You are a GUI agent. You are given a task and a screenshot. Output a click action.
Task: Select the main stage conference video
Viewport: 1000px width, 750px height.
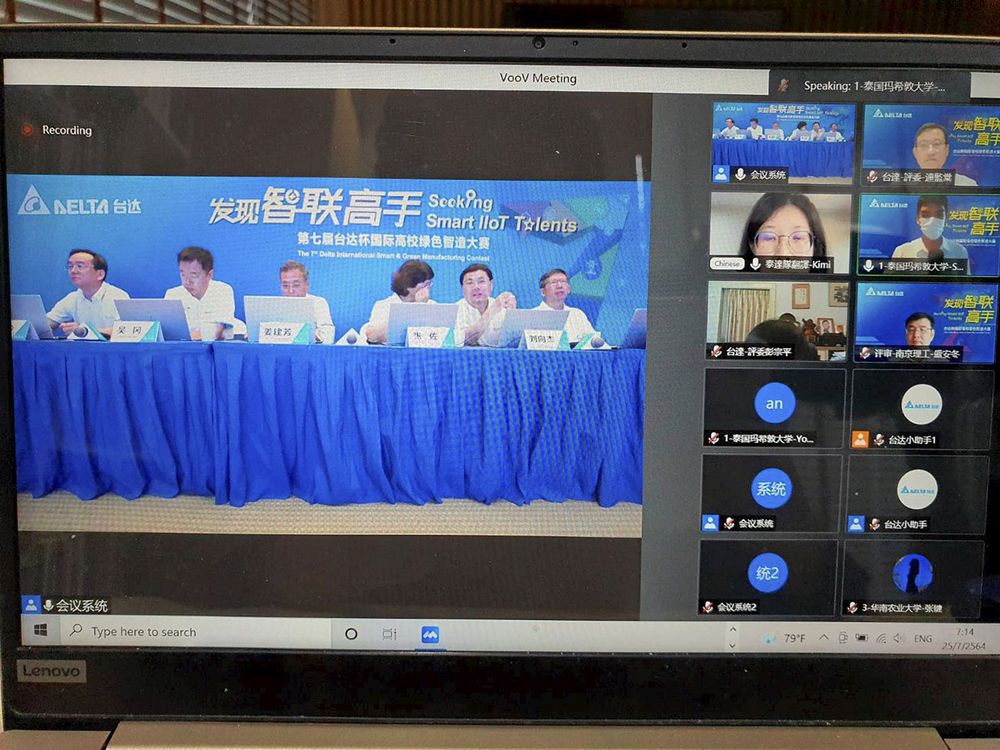tap(328, 354)
